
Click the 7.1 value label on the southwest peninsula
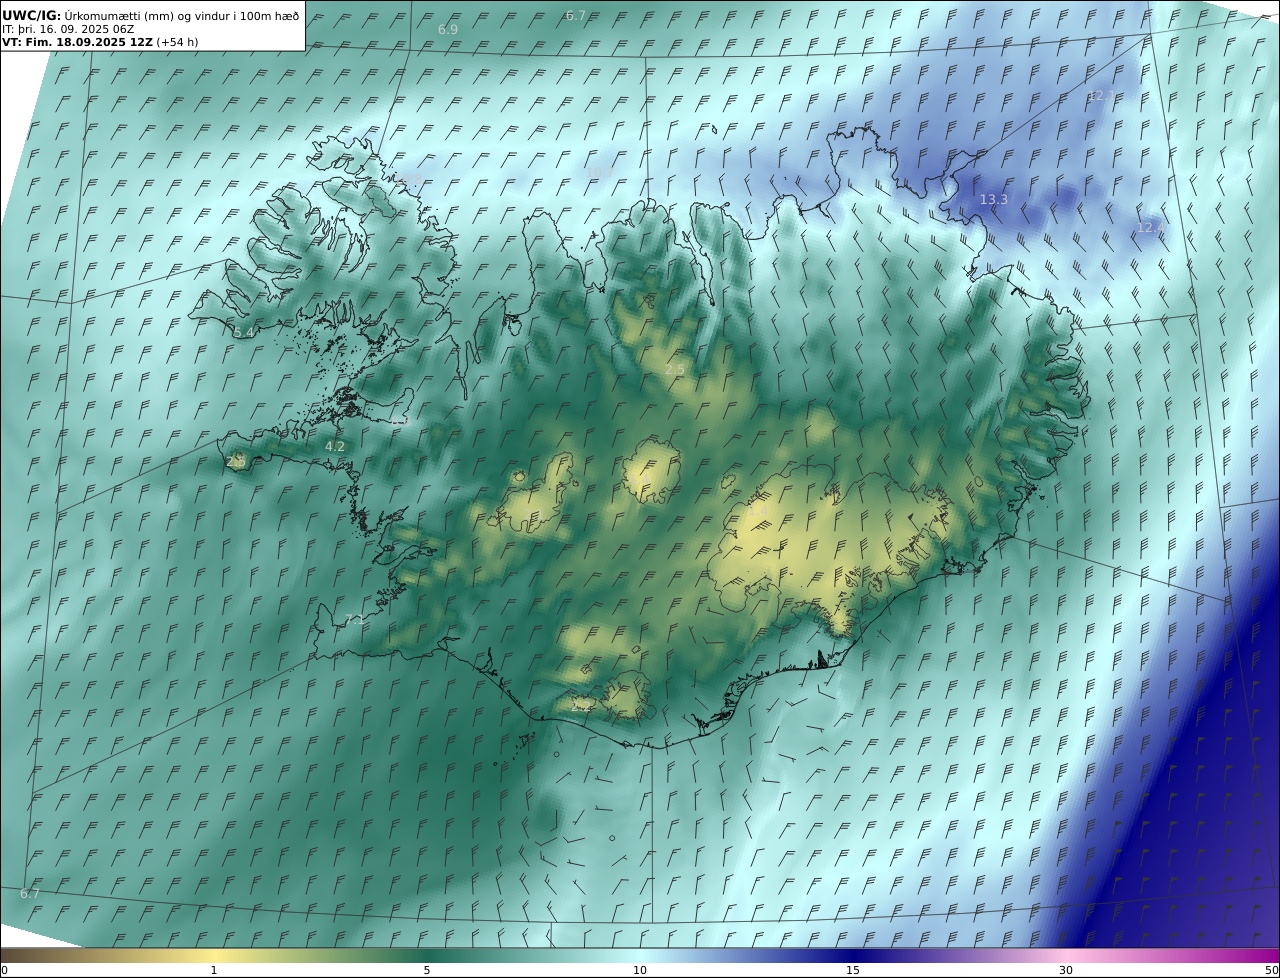tap(354, 620)
